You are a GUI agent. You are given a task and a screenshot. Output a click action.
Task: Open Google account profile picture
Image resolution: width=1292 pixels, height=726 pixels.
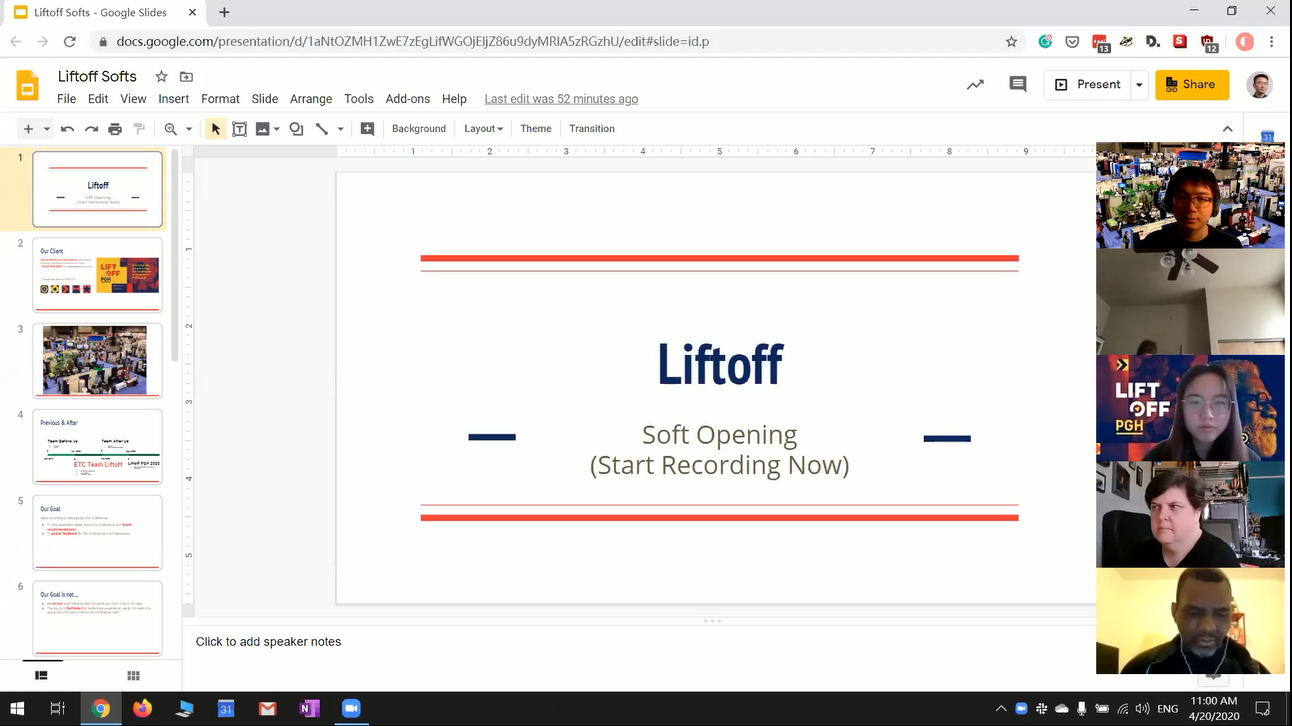tap(1260, 85)
